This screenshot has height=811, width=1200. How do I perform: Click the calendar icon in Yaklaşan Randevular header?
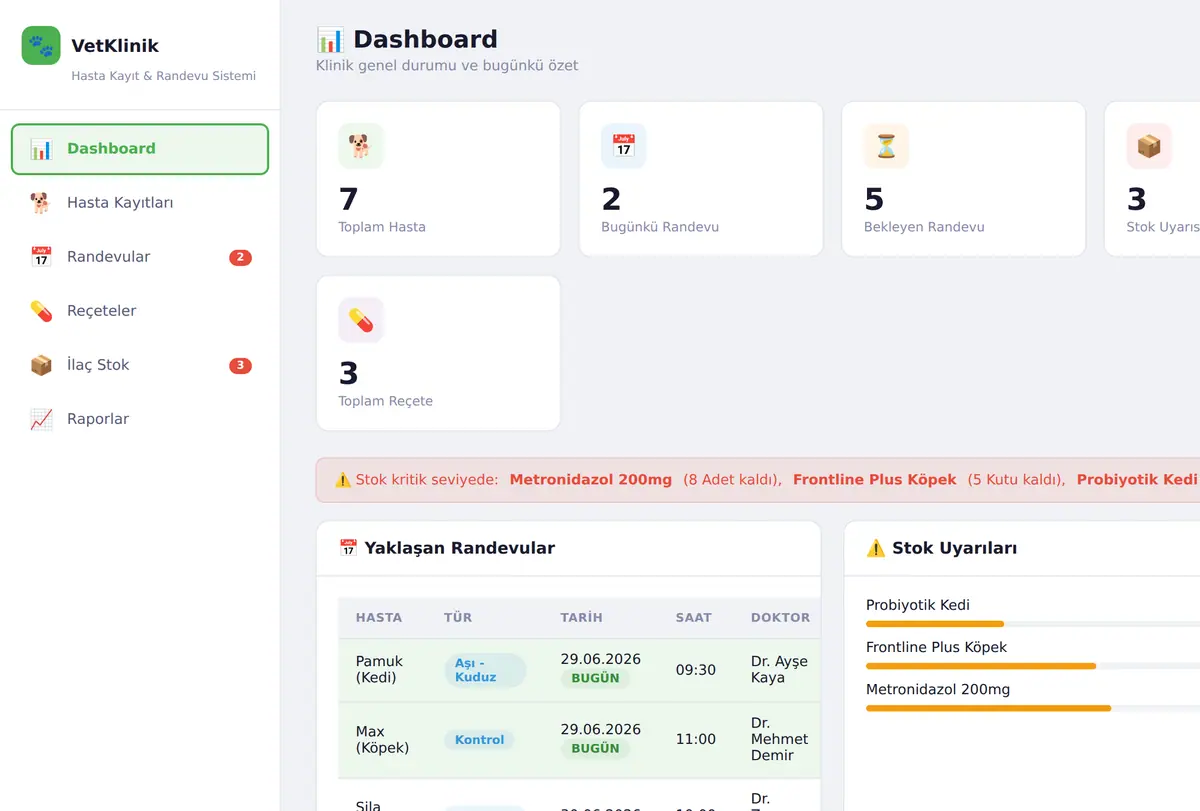pyautogui.click(x=348, y=548)
